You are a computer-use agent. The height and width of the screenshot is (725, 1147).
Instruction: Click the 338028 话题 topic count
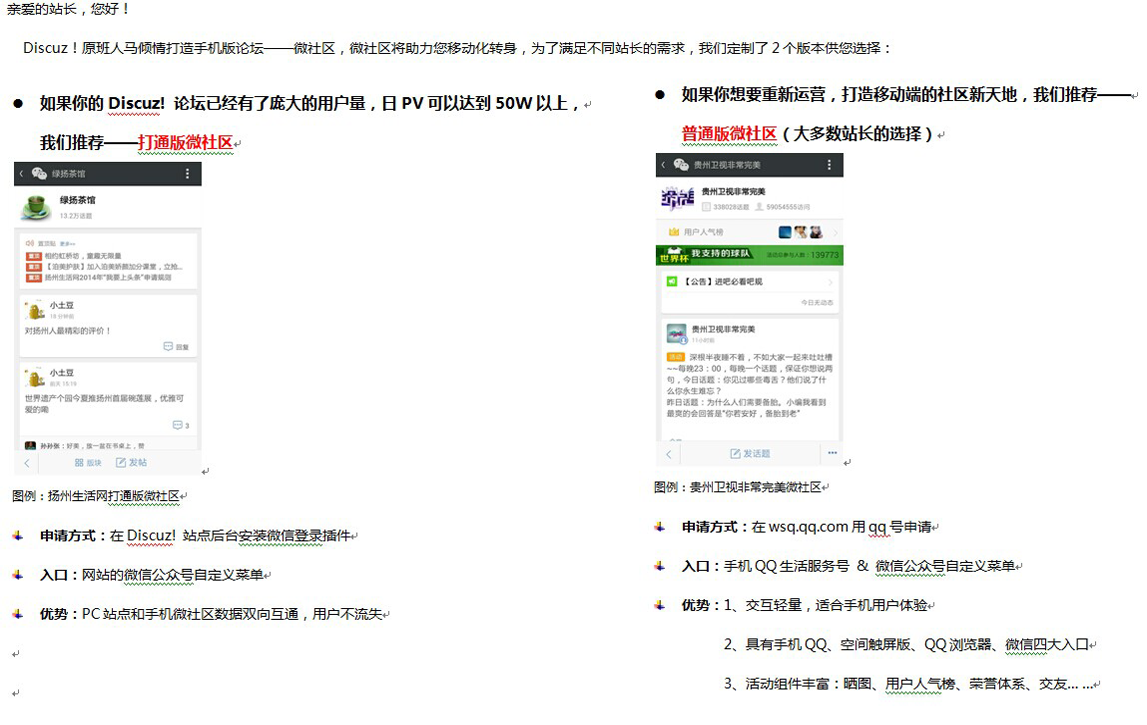(725, 207)
